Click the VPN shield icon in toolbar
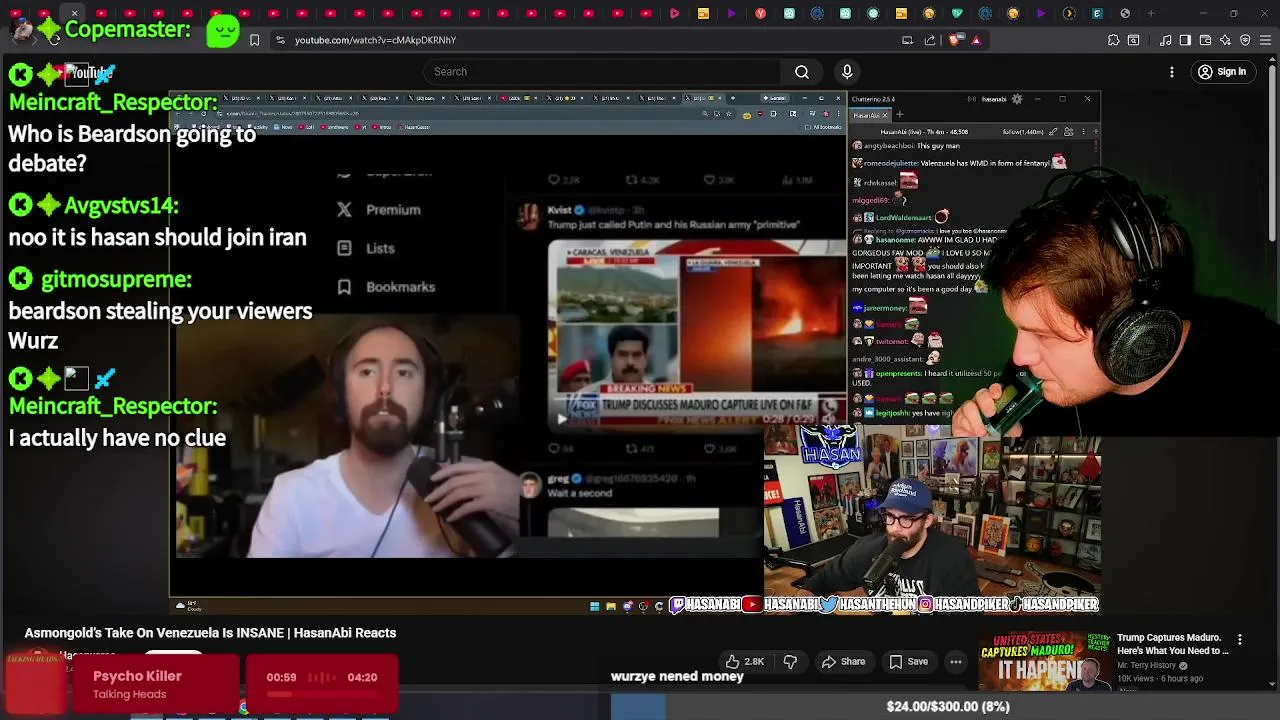This screenshot has width=1280, height=720. pyautogui.click(x=1245, y=40)
